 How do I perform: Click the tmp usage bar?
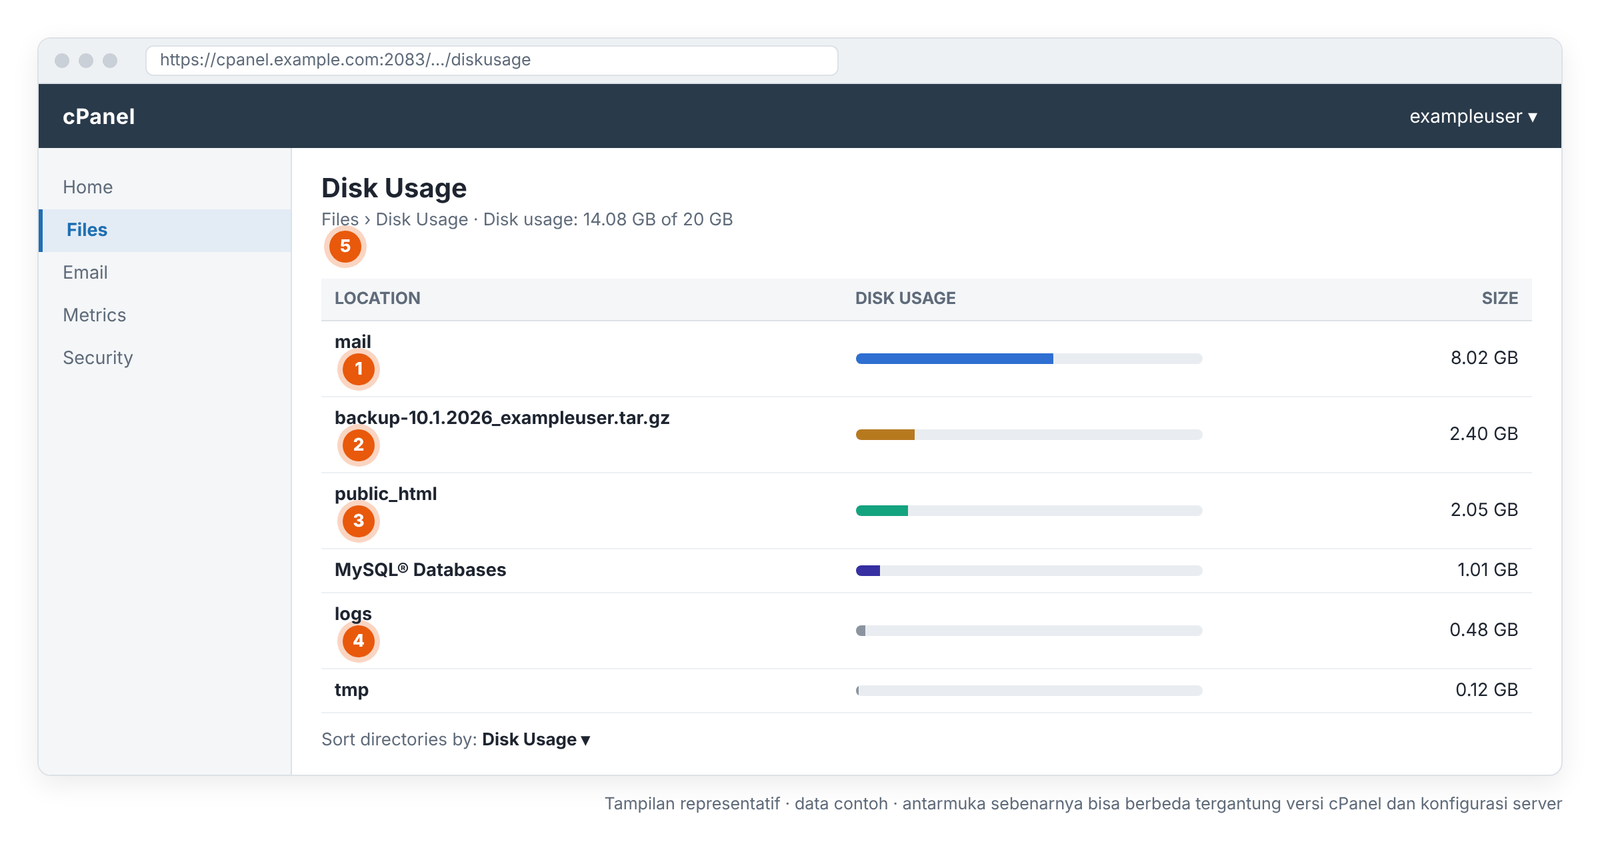(x=1029, y=690)
